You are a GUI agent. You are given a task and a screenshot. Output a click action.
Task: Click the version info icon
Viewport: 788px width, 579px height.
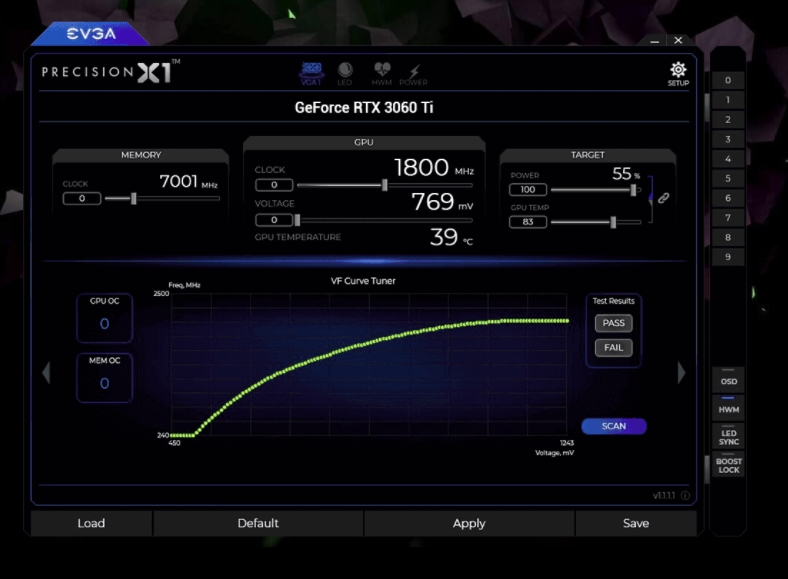click(685, 495)
